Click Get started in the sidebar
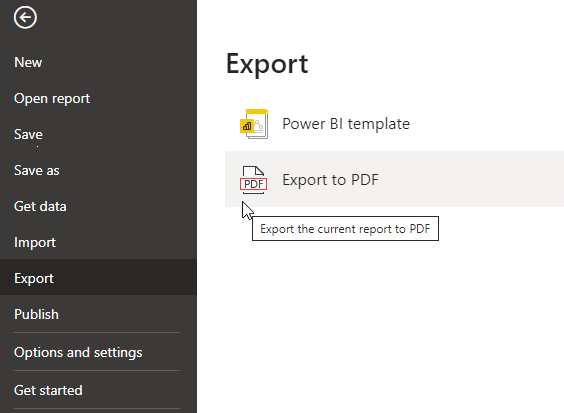Viewport: 564px width, 413px height. 48,390
